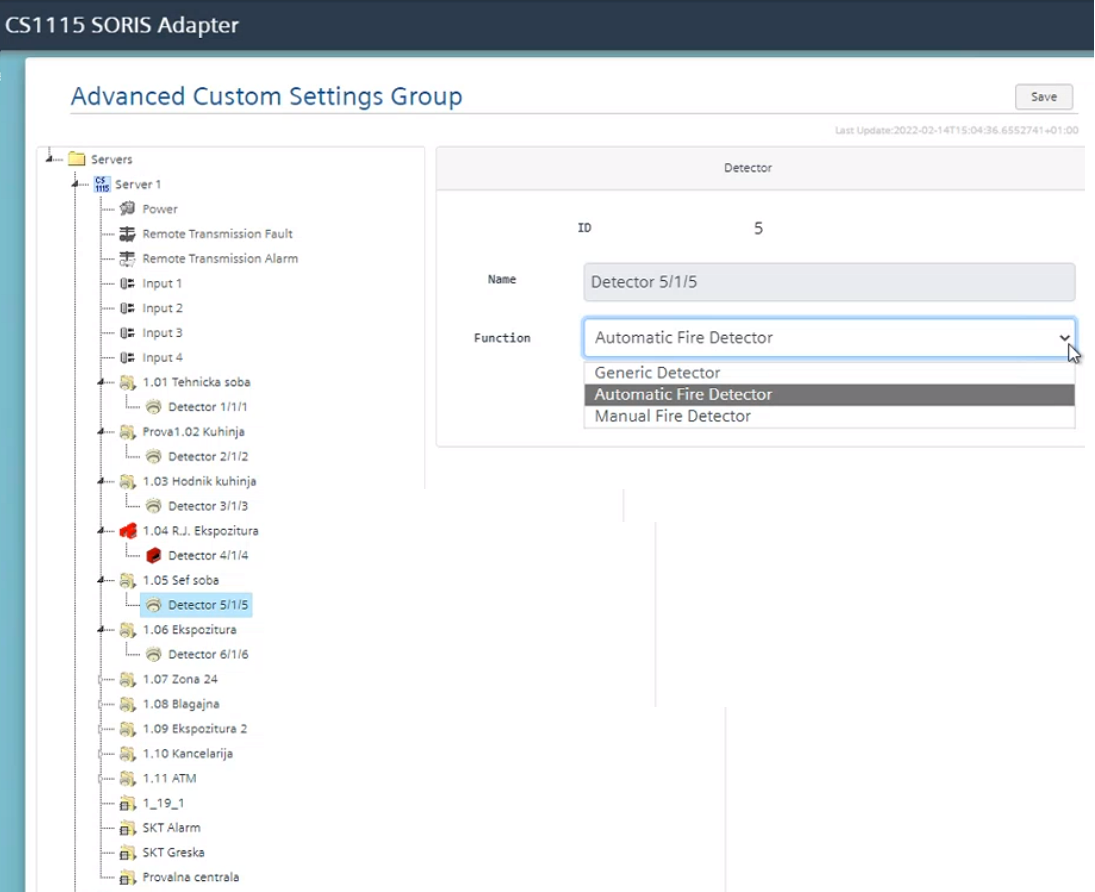
Task: Collapse the 1.01 Tehnicka soba zone
Action: (101, 382)
